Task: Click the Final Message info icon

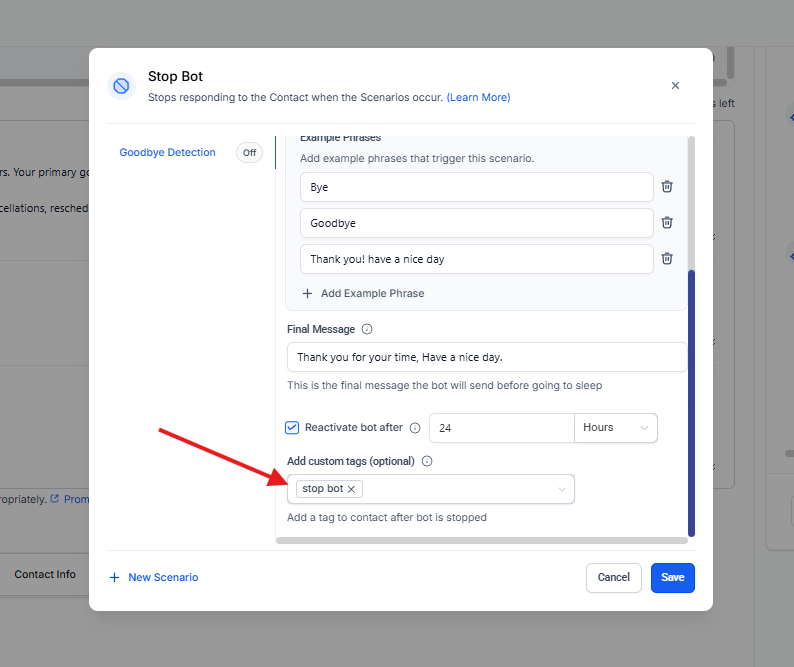Action: tap(367, 329)
